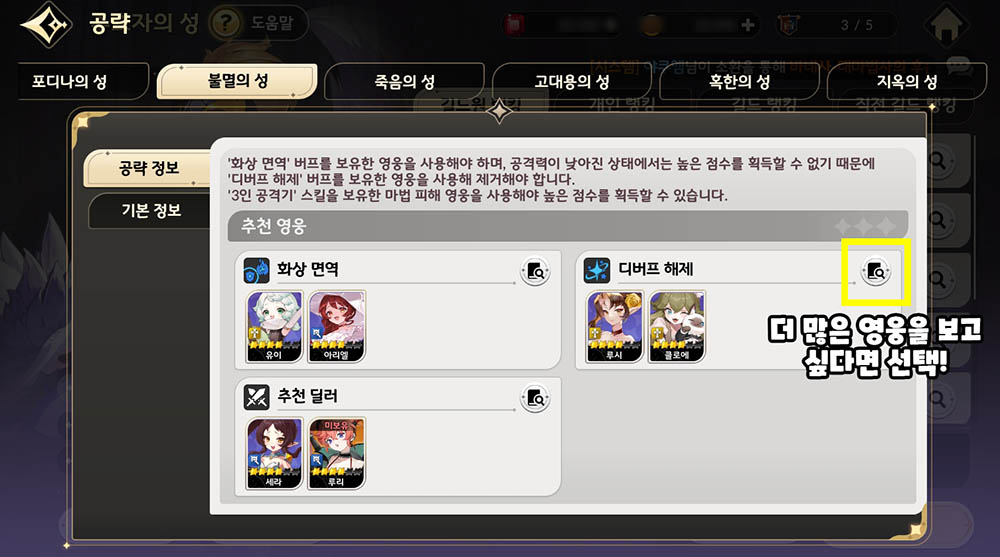This screenshot has height=557, width=1000.
Task: Open more heroes for 디버프 해제
Action: tap(876, 272)
